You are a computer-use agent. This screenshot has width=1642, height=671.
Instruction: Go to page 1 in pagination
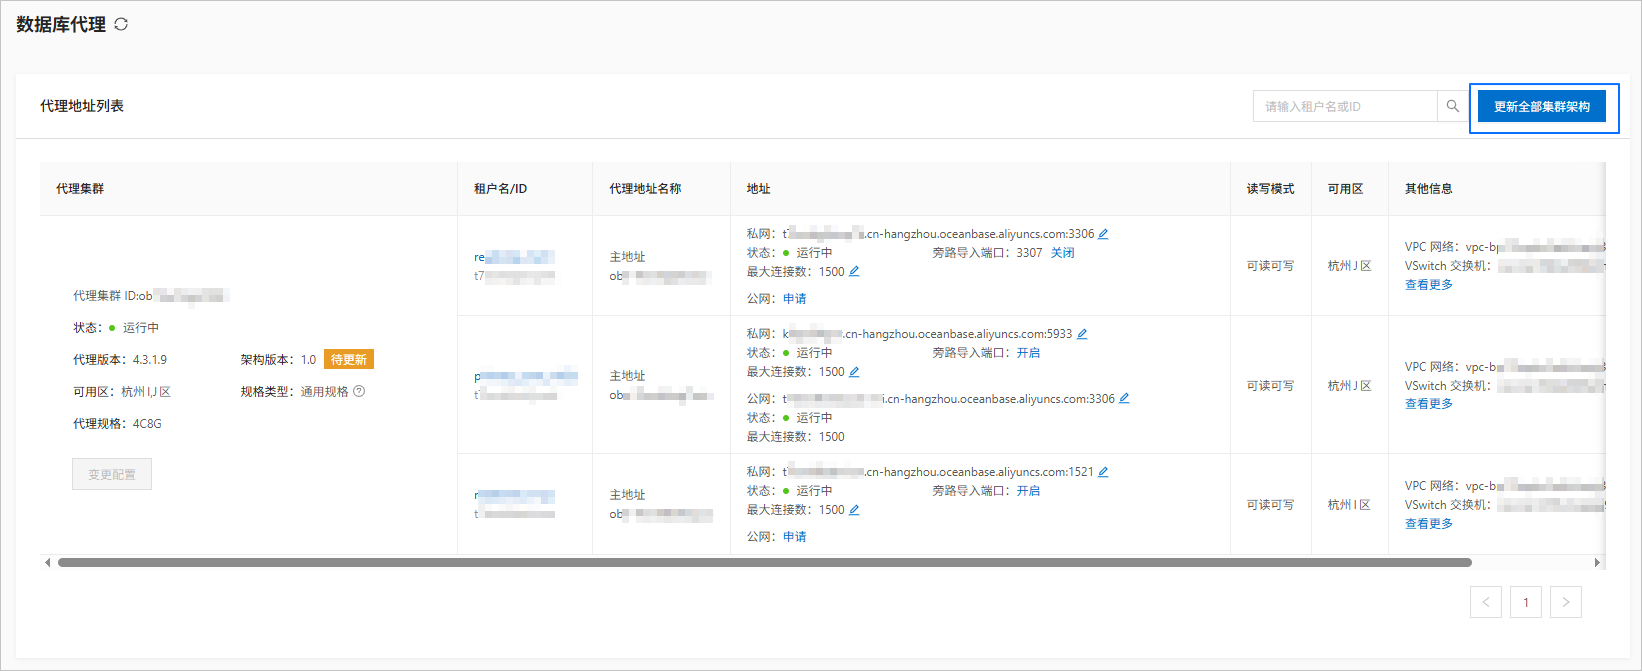coord(1526,602)
